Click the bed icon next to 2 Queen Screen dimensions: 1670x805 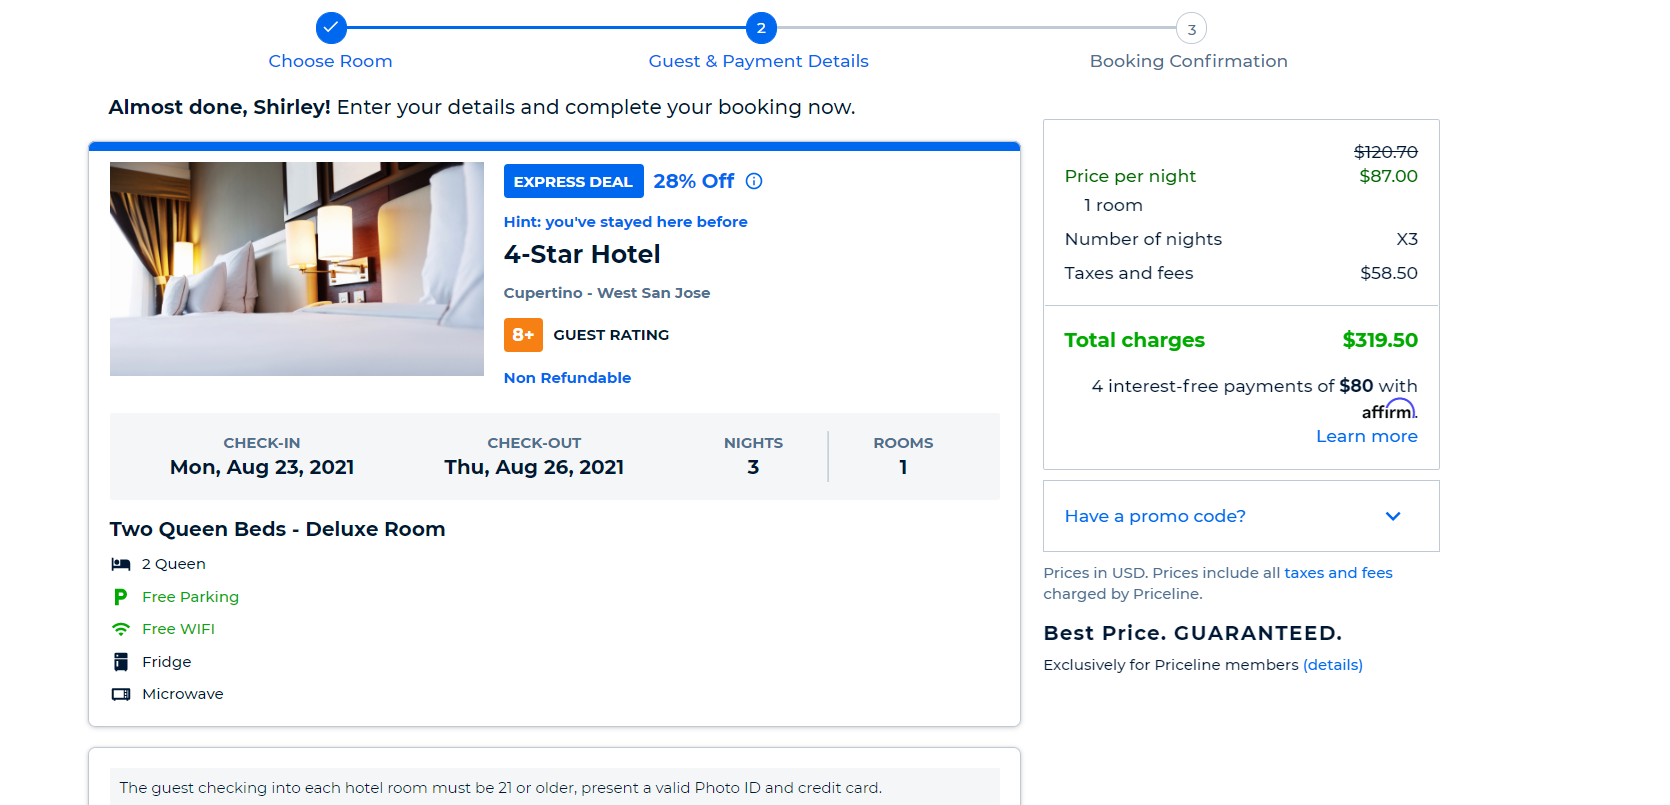point(121,564)
